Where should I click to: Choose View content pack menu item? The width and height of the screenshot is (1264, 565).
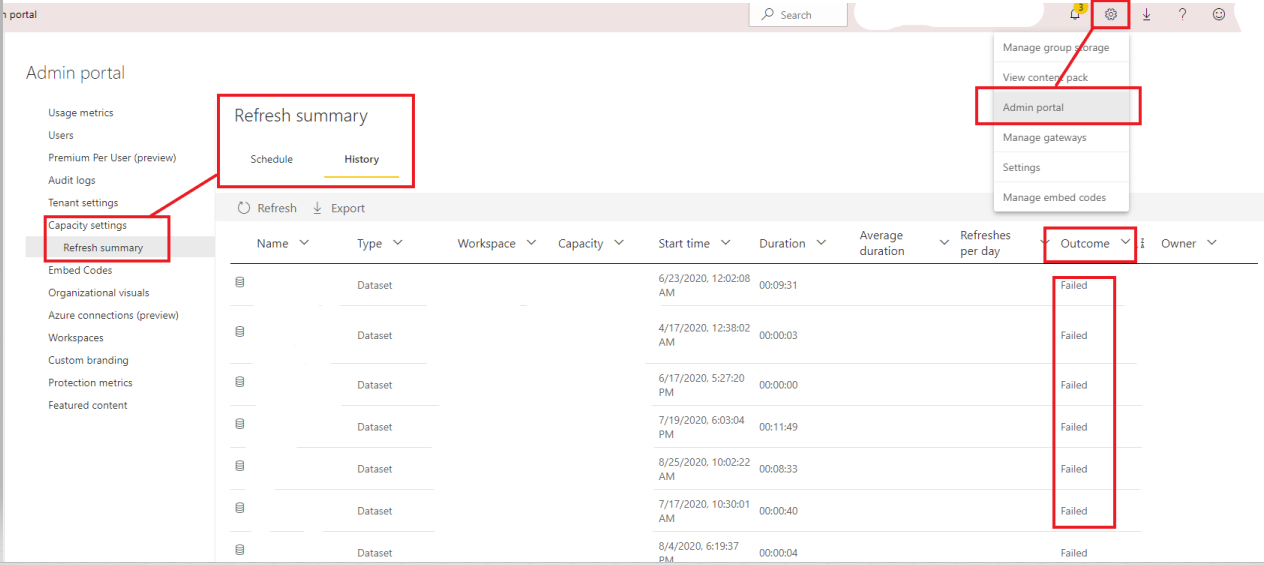[x=1061, y=77]
